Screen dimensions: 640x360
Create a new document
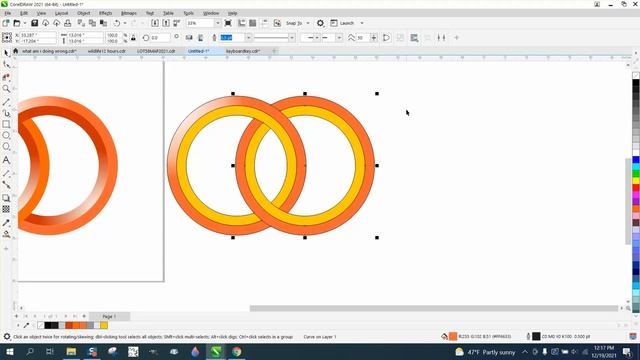coord(6,23)
